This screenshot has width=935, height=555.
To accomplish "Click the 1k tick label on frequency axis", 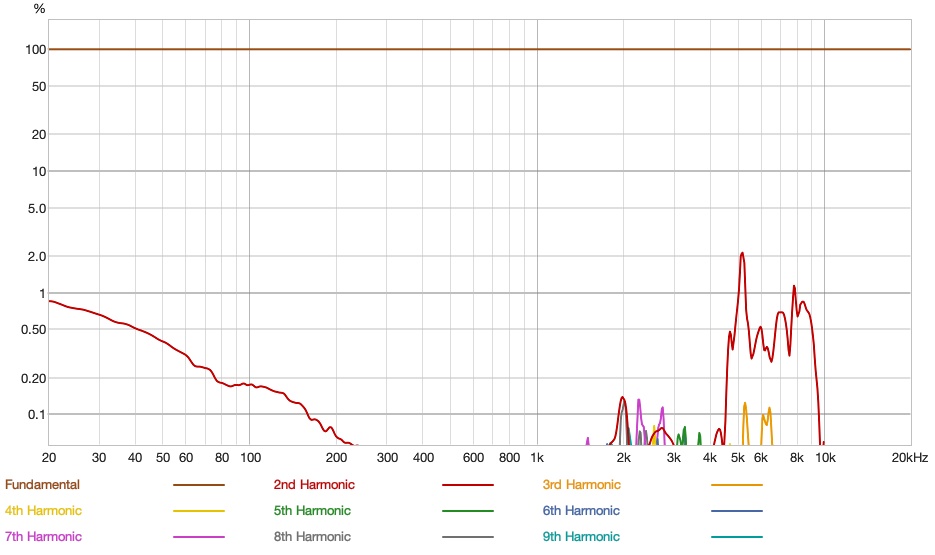I will pyautogui.click(x=537, y=458).
